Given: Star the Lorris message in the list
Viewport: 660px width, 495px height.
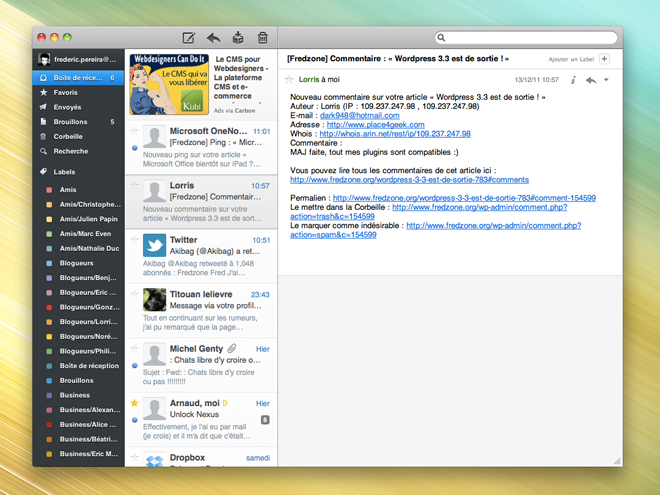Looking at the screenshot, I should [135, 185].
